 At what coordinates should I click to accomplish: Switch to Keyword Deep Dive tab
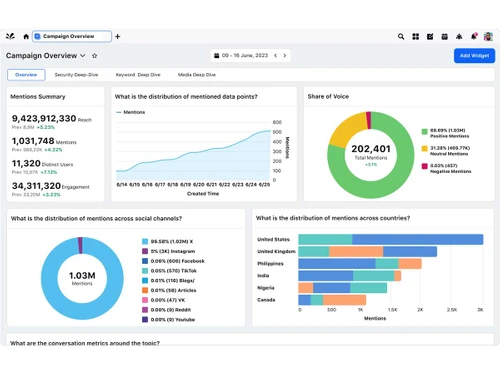pyautogui.click(x=138, y=75)
